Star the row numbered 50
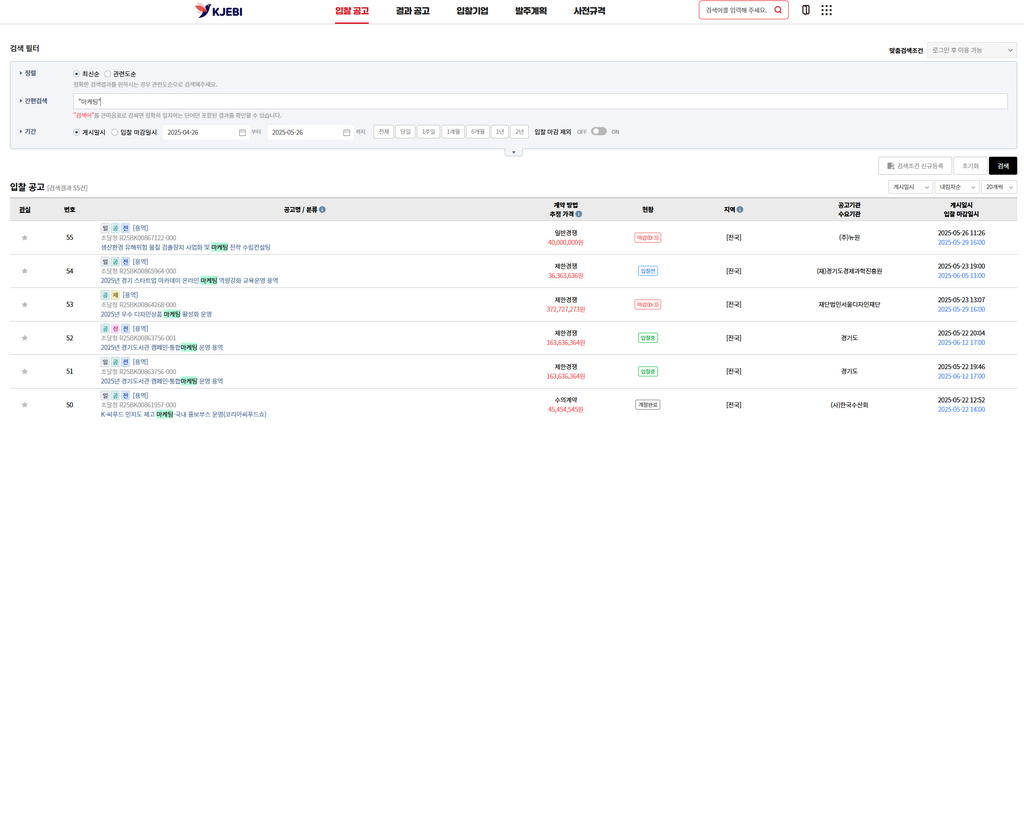 point(25,405)
